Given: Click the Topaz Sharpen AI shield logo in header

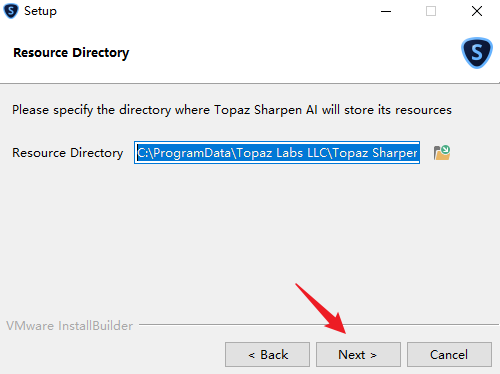Looking at the screenshot, I should pos(477,53).
